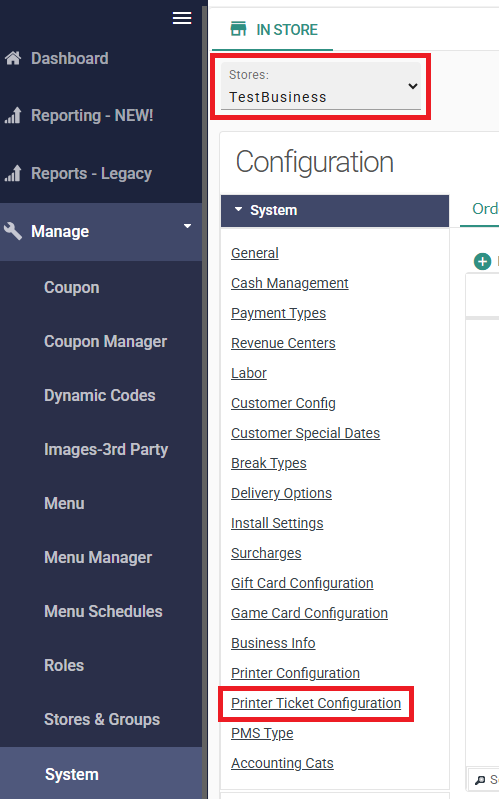This screenshot has width=499, height=799.
Task: Open Printer Ticket Configuration link
Action: tap(316, 703)
